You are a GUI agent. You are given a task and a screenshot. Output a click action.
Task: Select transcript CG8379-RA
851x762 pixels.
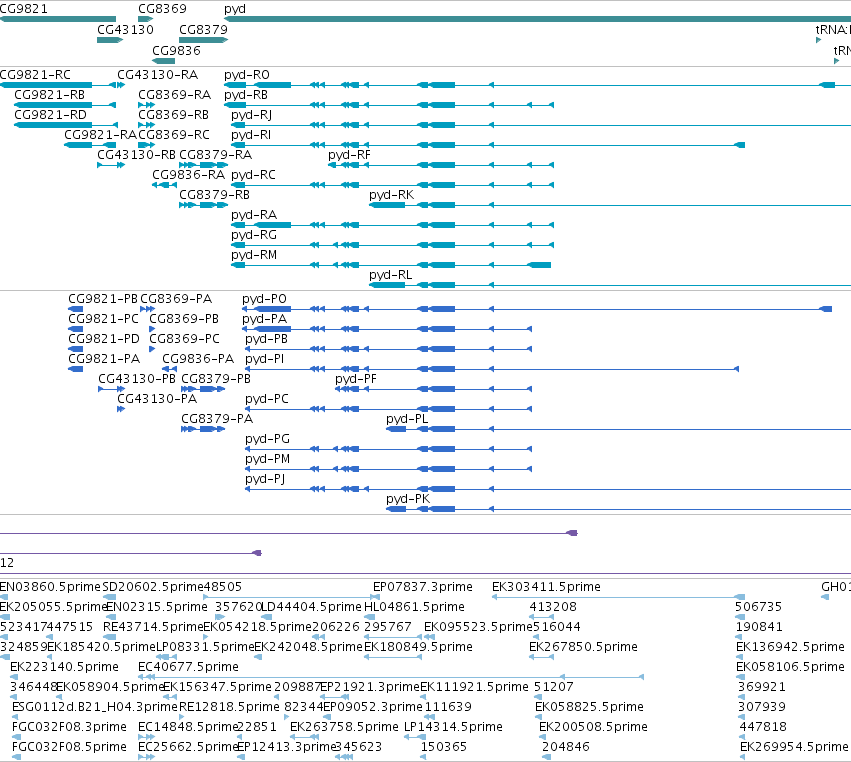pyautogui.click(x=215, y=155)
